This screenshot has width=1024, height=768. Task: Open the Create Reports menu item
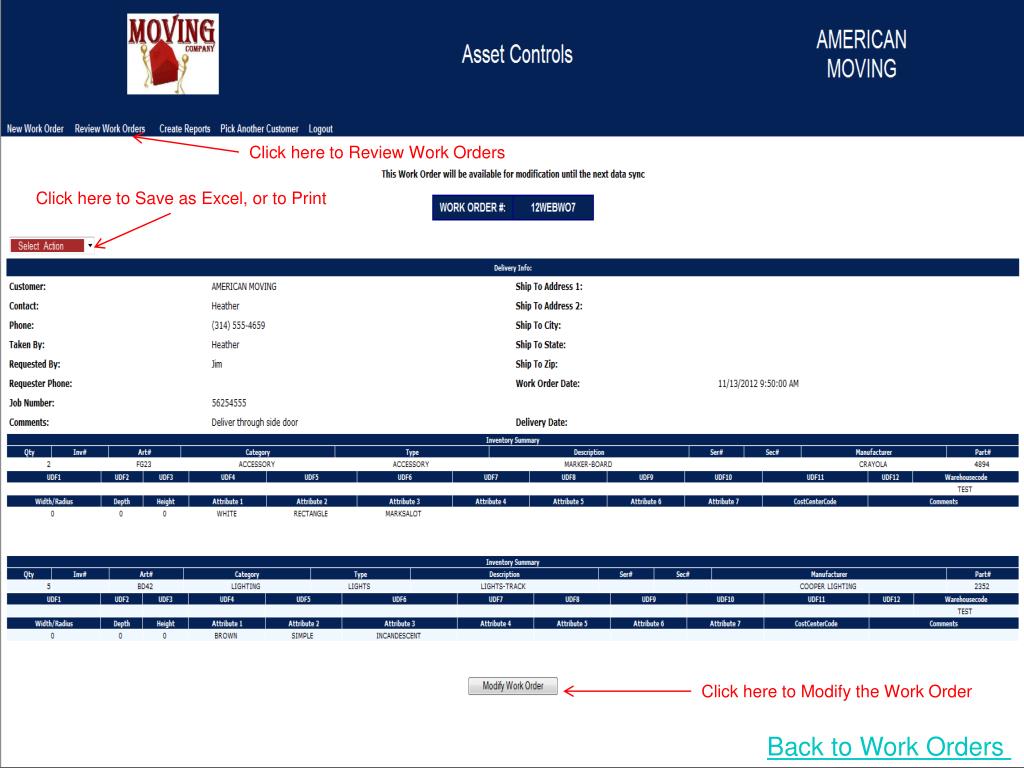click(185, 129)
